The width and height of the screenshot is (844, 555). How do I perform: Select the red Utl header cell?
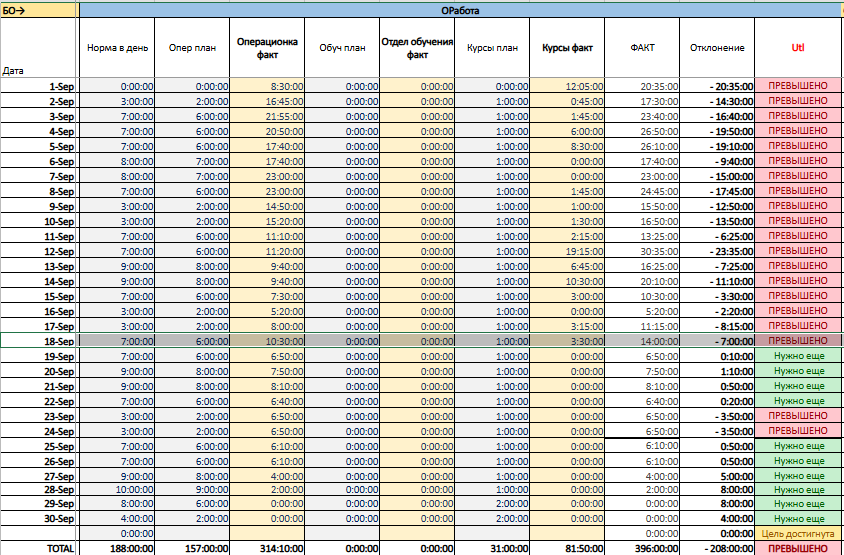click(x=799, y=48)
